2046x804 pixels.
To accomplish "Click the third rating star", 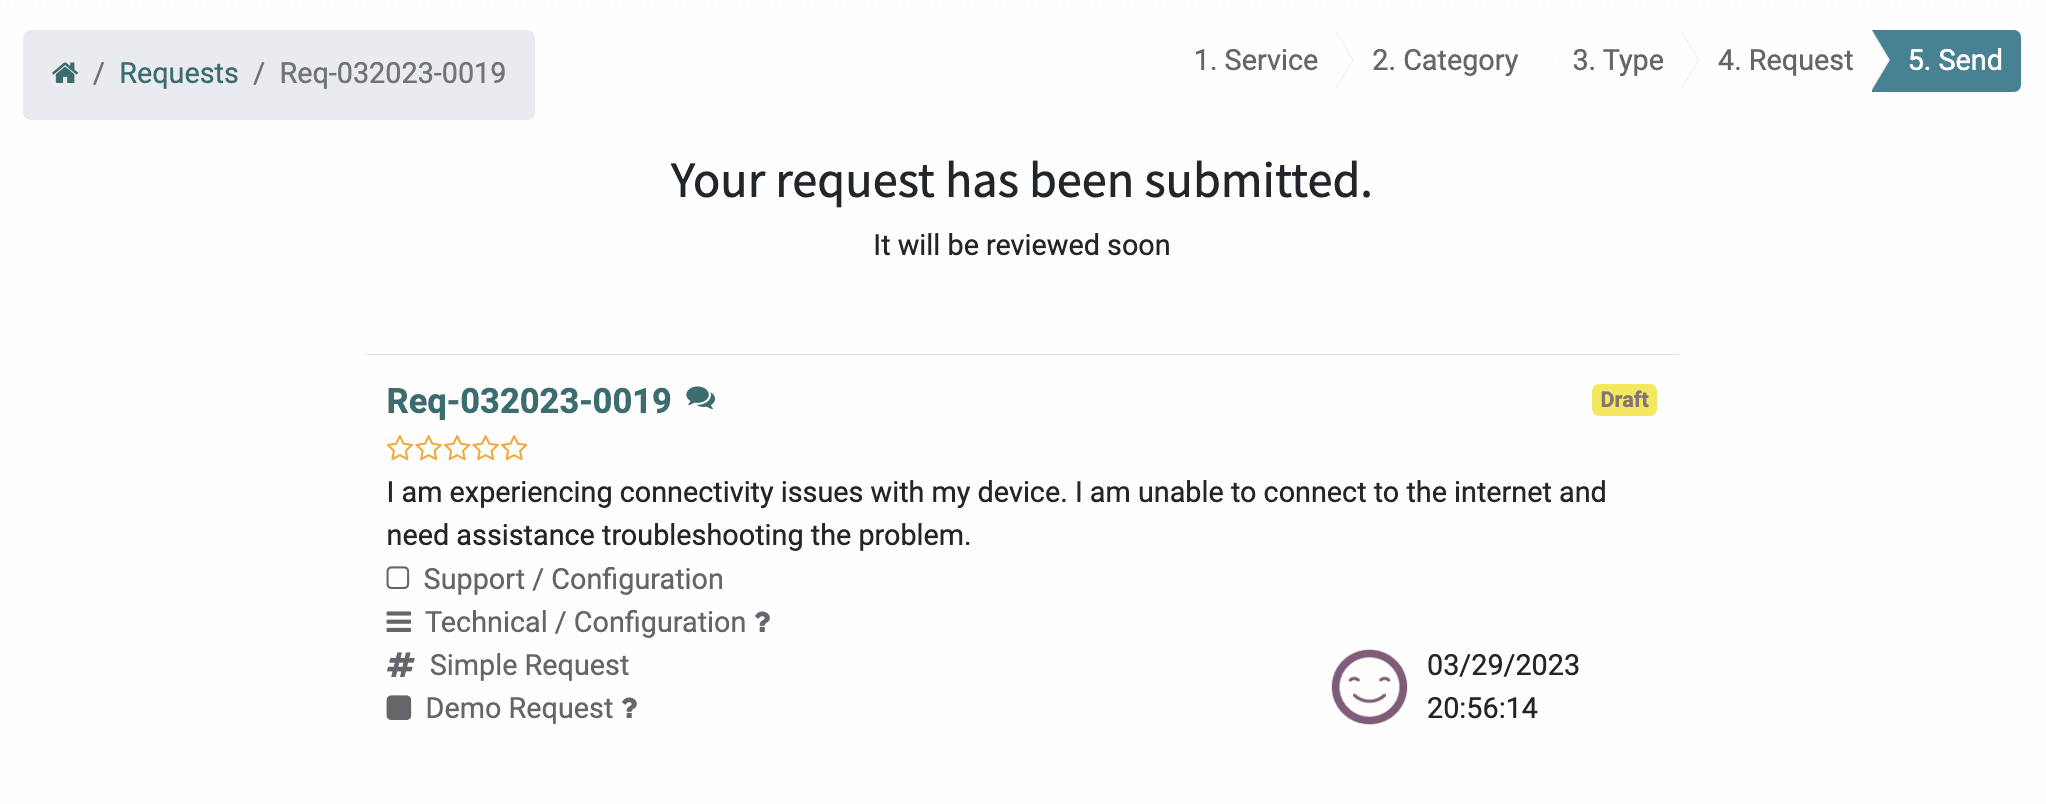I will (x=457, y=448).
